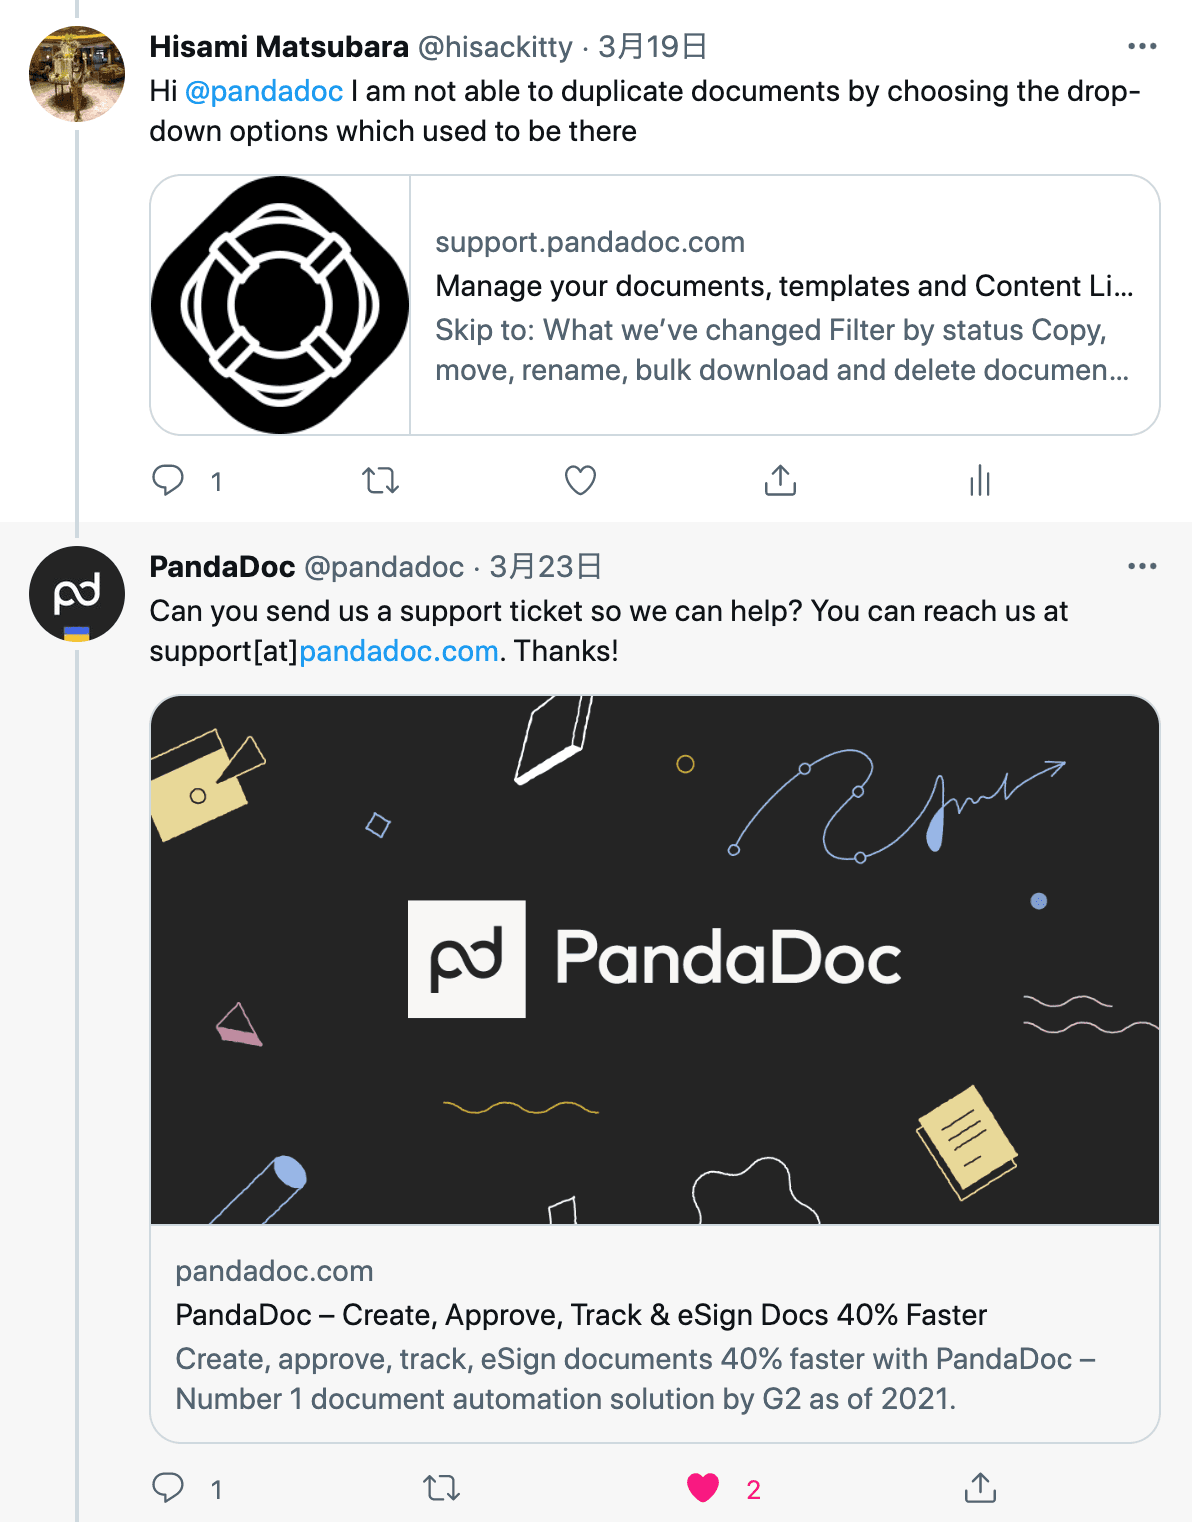Image resolution: width=1192 pixels, height=1522 pixels.
Task: Click the PandaDoc banner preview image
Action: click(x=654, y=960)
